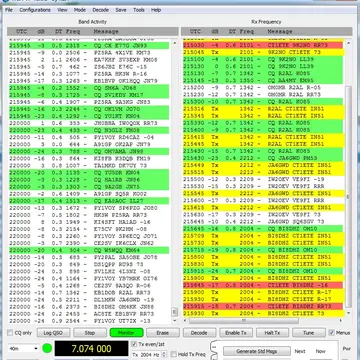The height and width of the screenshot is (360, 360).
Task: Open the View menu
Action: coord(62,10)
